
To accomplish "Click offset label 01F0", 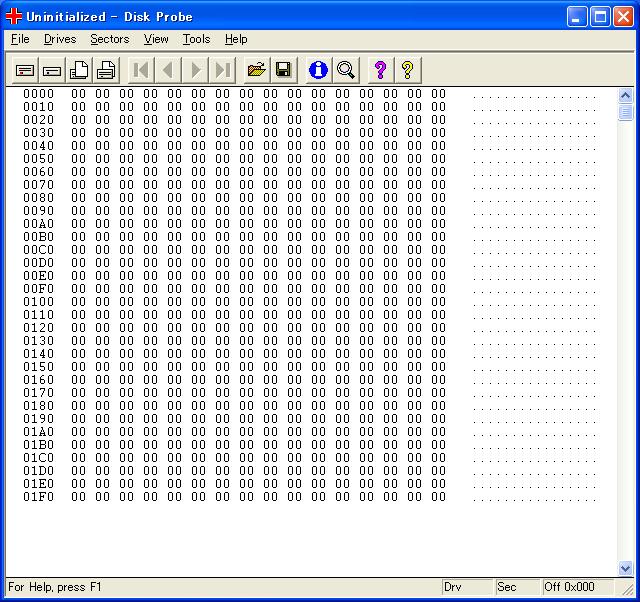I will [x=38, y=497].
